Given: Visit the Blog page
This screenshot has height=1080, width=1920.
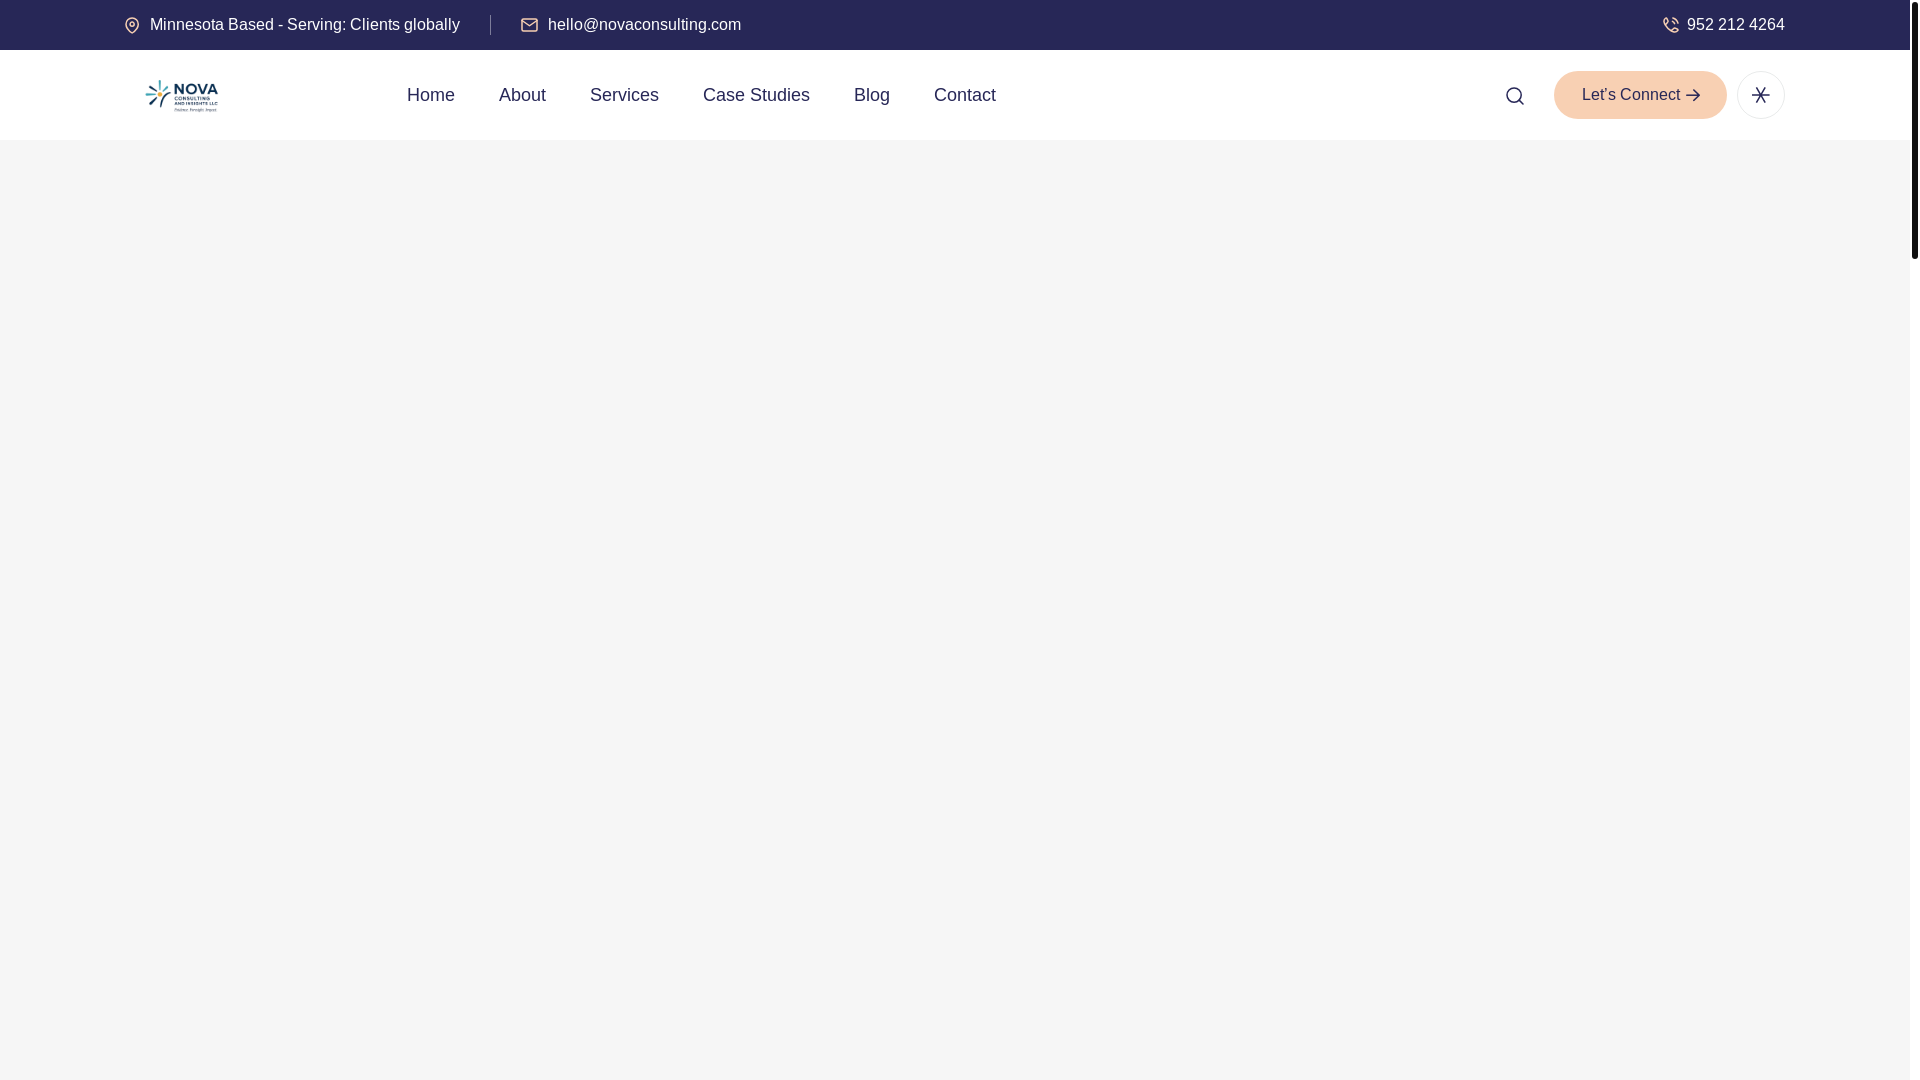Looking at the screenshot, I should 872,95.
